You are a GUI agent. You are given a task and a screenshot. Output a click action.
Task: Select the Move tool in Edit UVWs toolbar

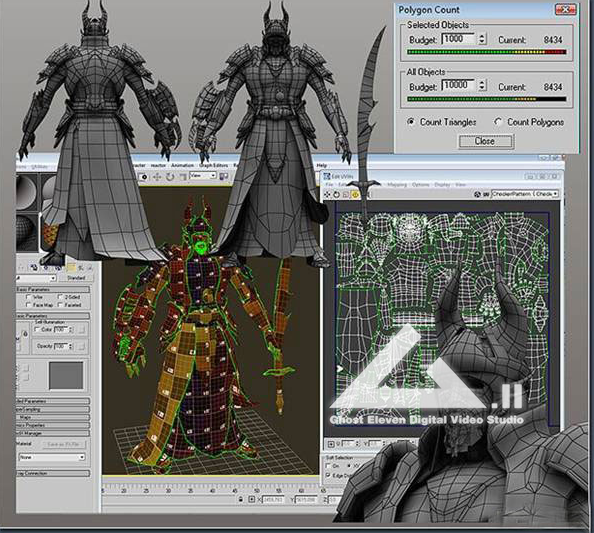(x=327, y=194)
